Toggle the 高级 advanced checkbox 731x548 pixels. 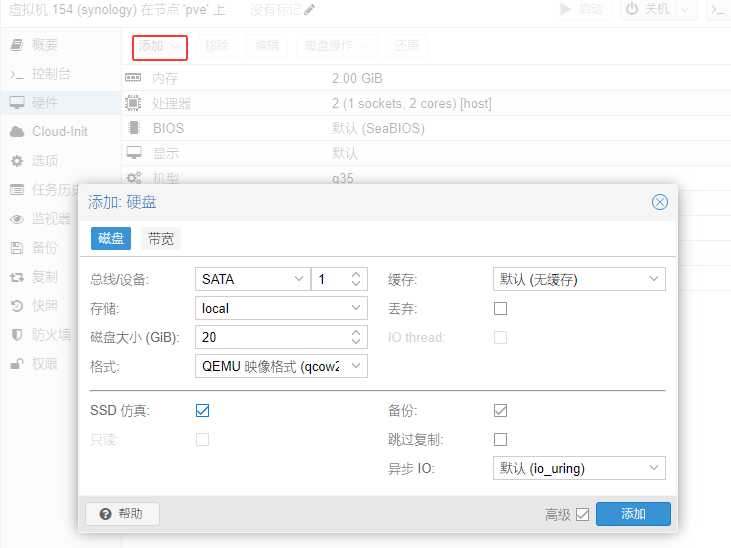pyautogui.click(x=582, y=514)
